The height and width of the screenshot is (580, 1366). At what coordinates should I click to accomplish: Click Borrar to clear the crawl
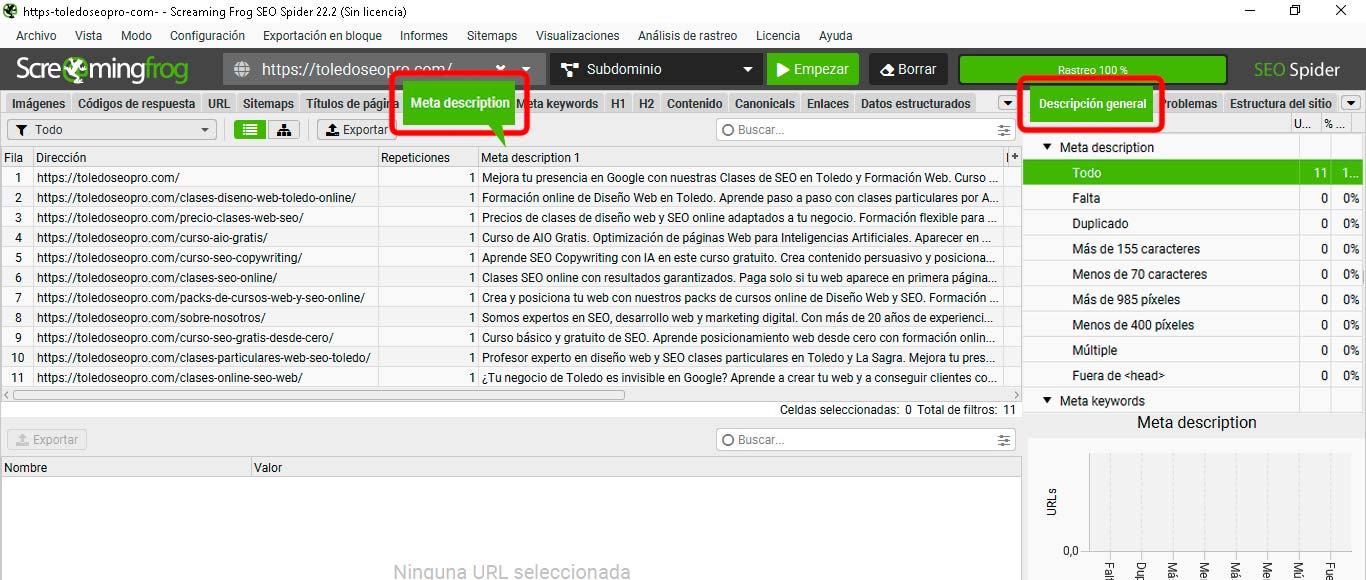coord(907,69)
